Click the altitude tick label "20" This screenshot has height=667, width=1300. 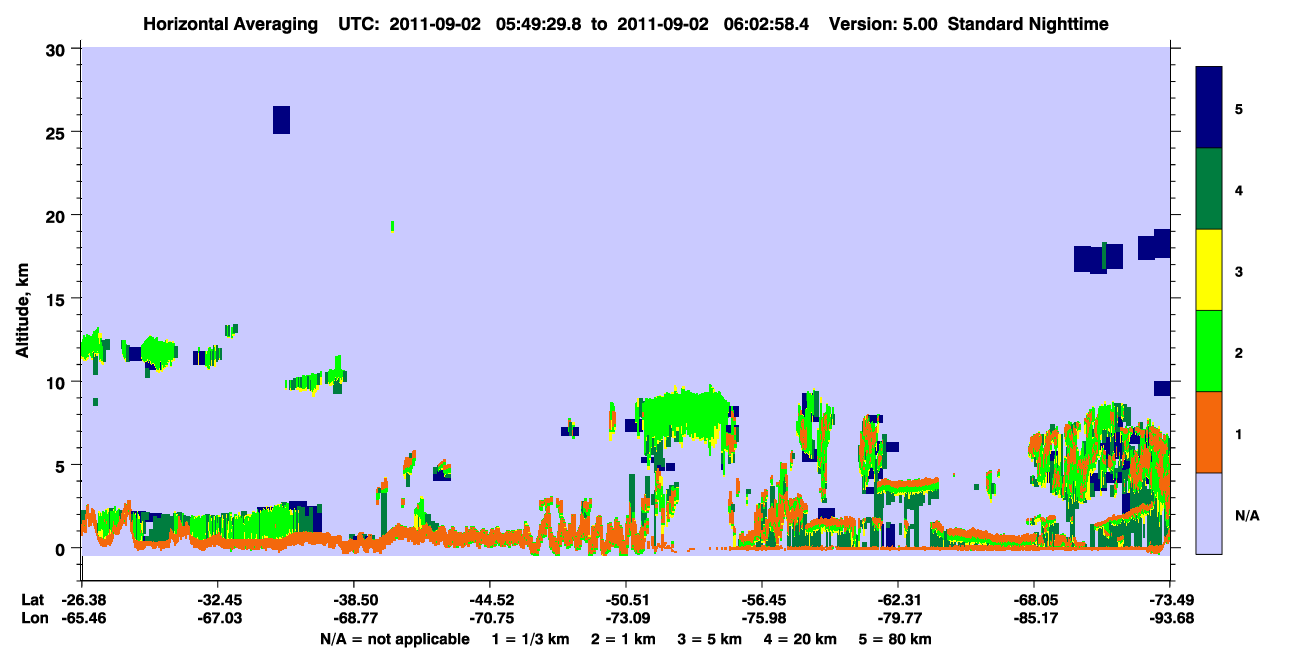pyautogui.click(x=58, y=215)
